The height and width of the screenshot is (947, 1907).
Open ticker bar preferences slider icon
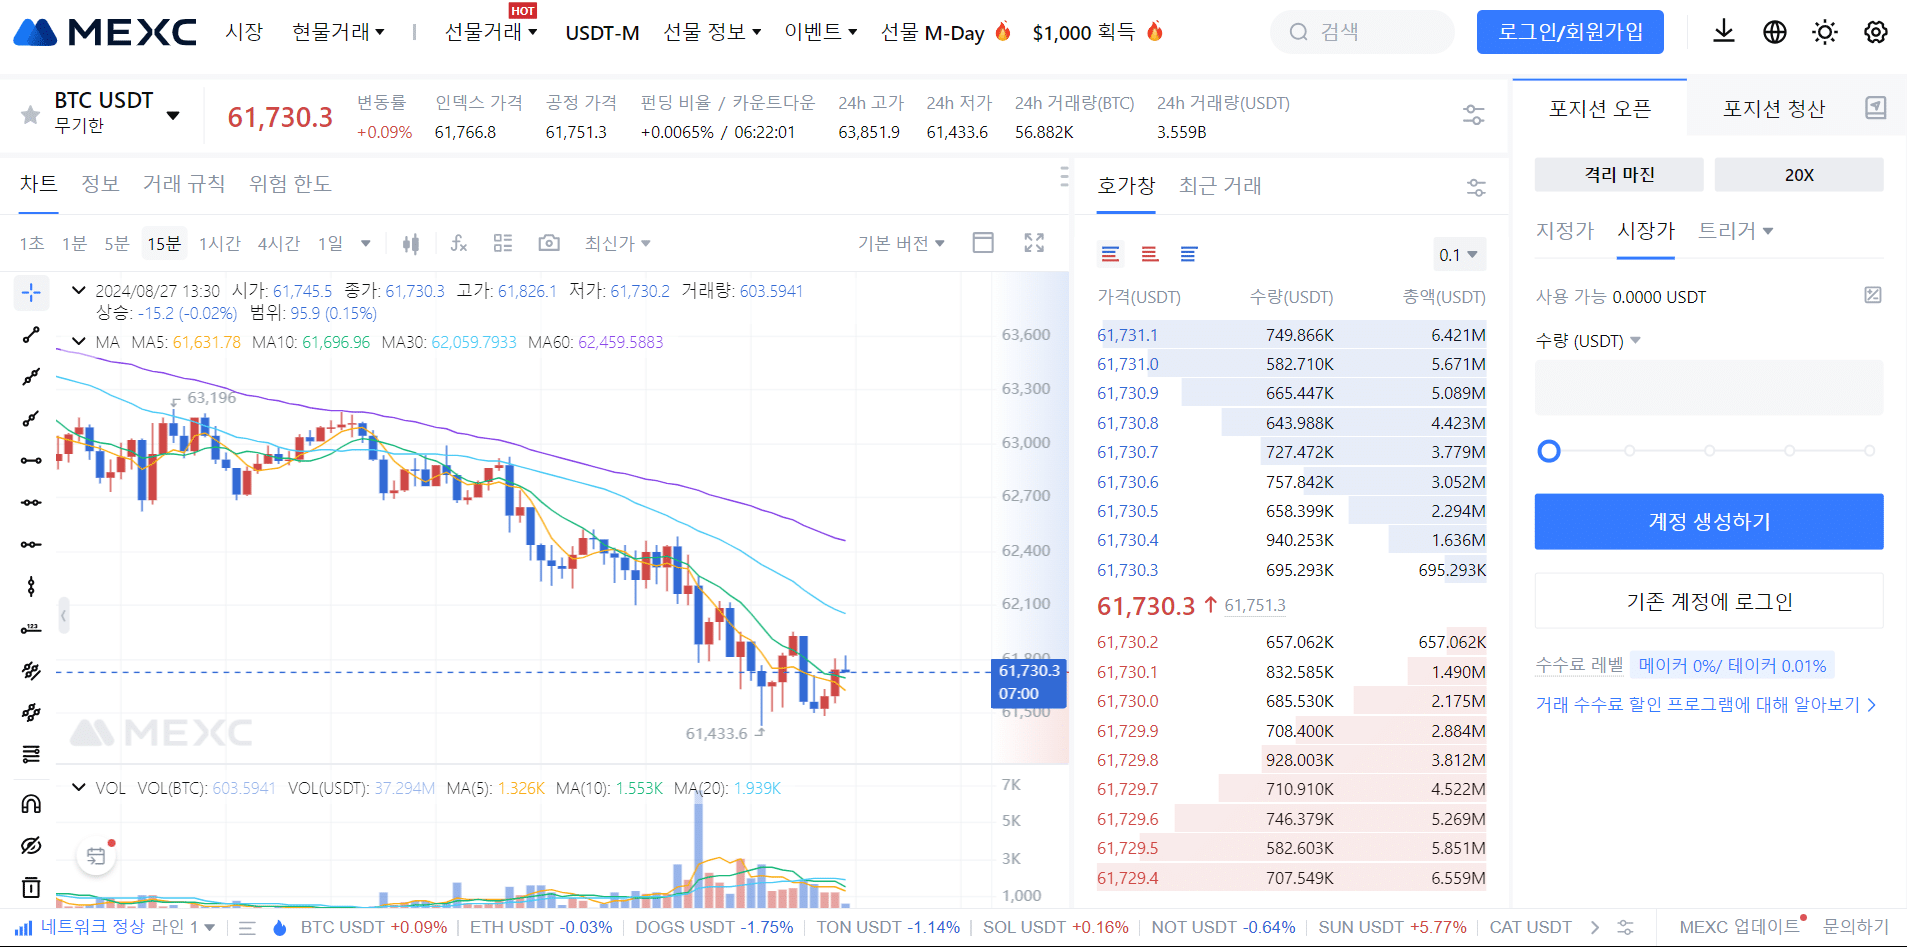(x=1473, y=114)
